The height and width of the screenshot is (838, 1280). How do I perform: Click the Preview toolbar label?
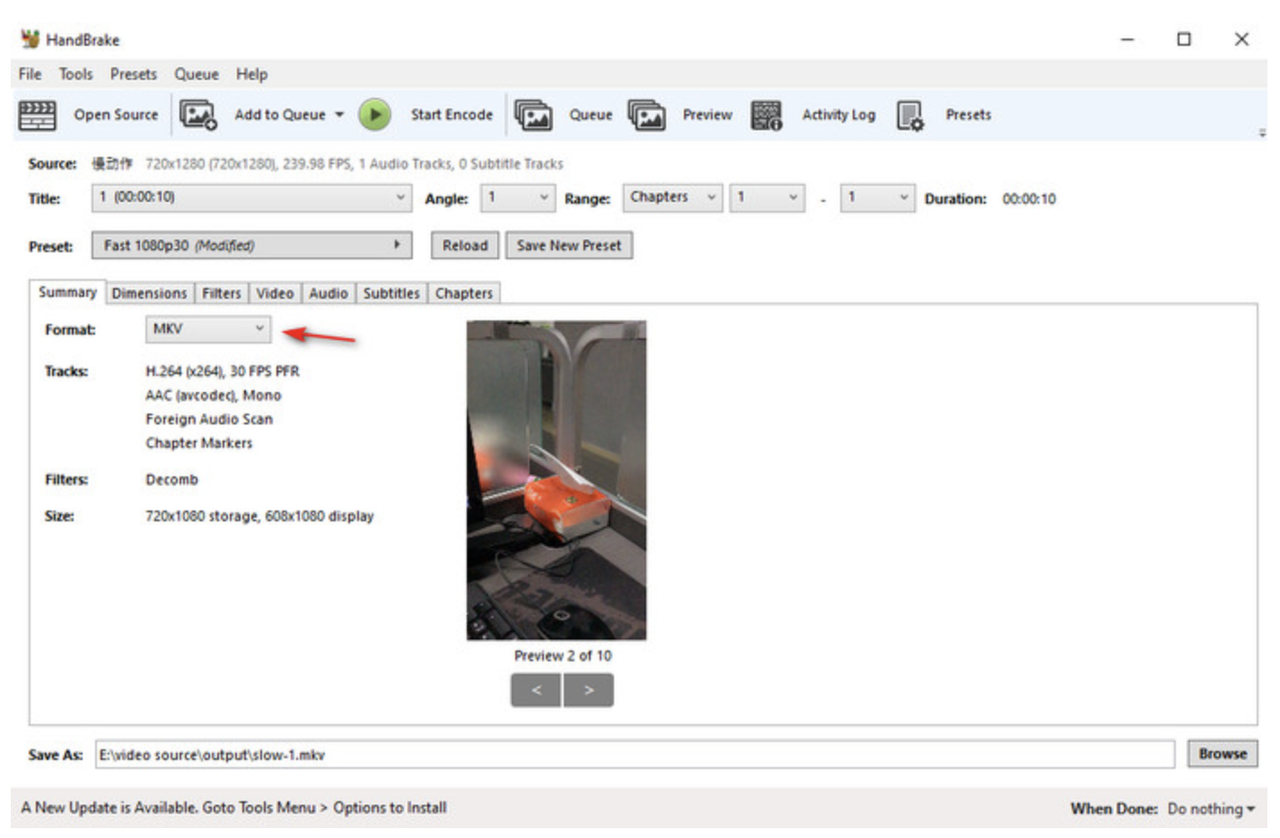pyautogui.click(x=707, y=115)
